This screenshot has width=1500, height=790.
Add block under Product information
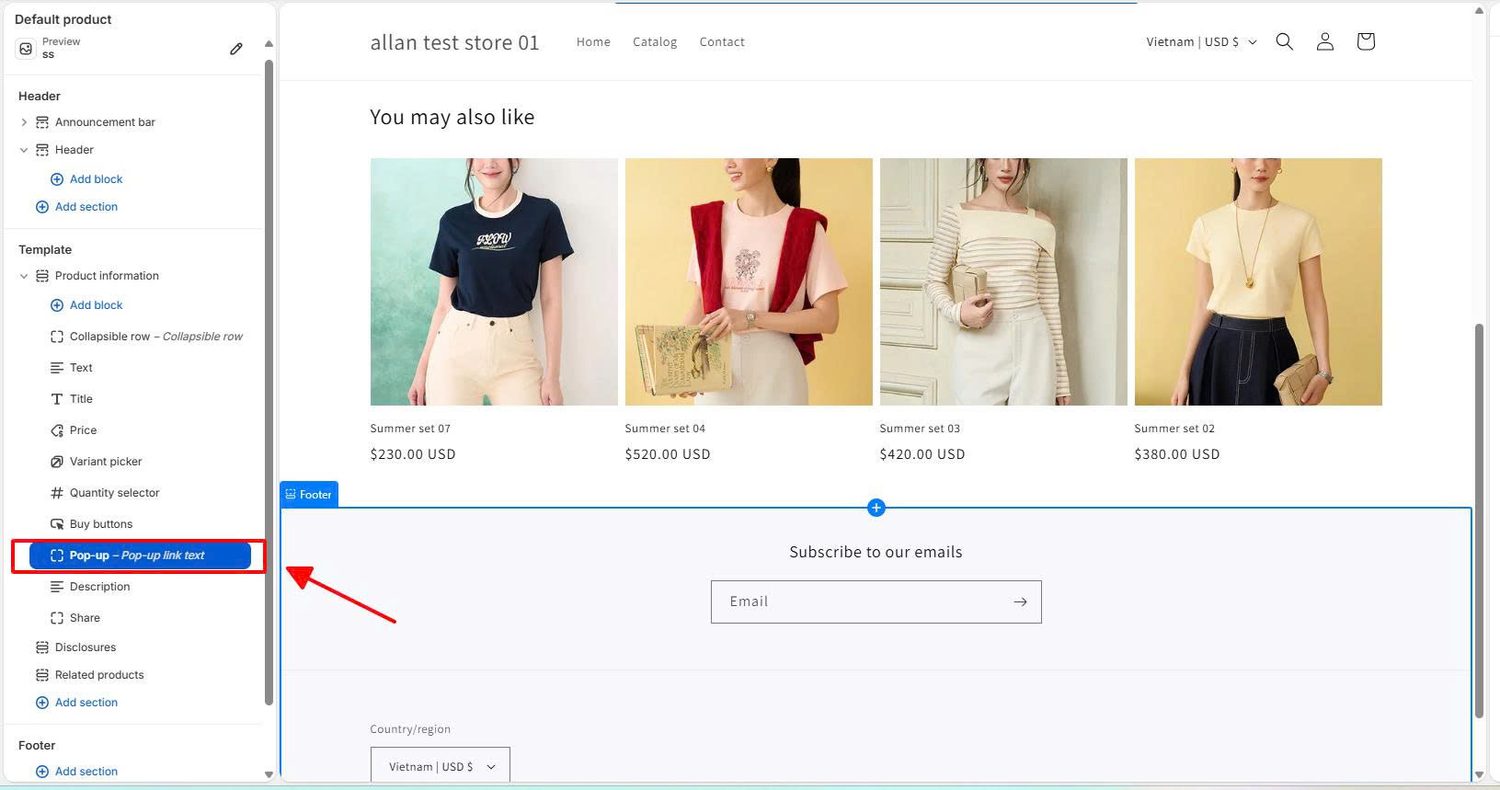coord(87,305)
